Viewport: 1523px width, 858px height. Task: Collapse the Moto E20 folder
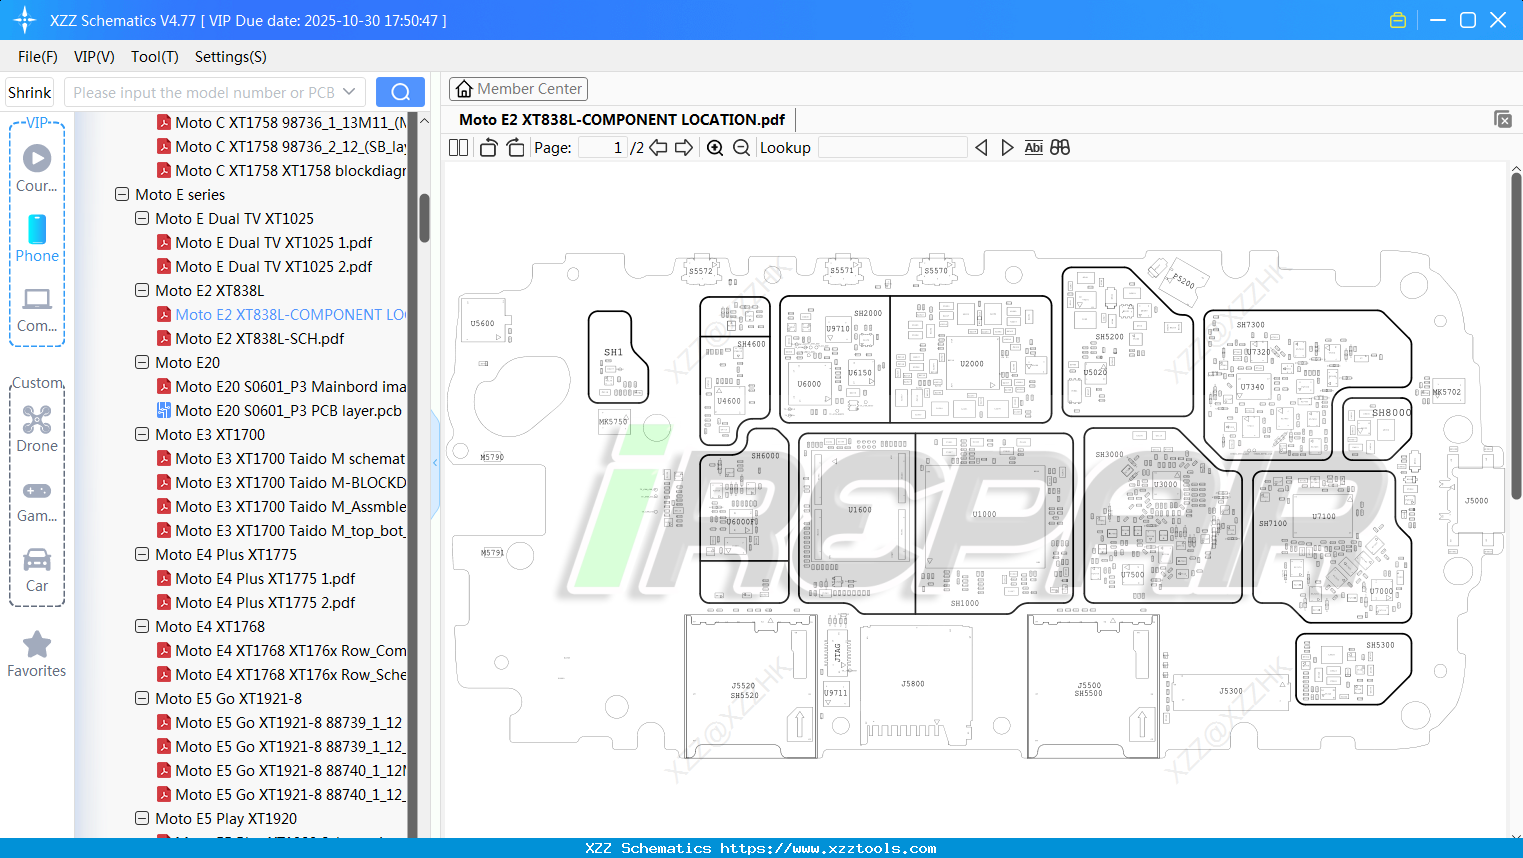click(141, 362)
